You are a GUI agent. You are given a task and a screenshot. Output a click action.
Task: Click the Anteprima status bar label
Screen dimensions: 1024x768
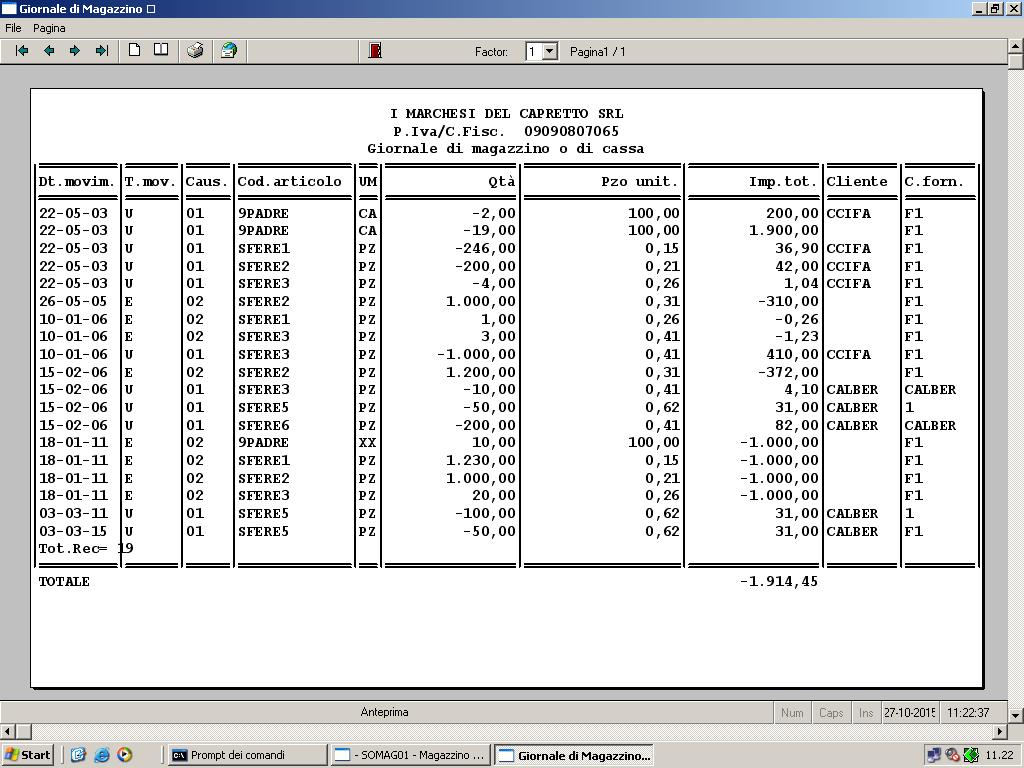(385, 712)
